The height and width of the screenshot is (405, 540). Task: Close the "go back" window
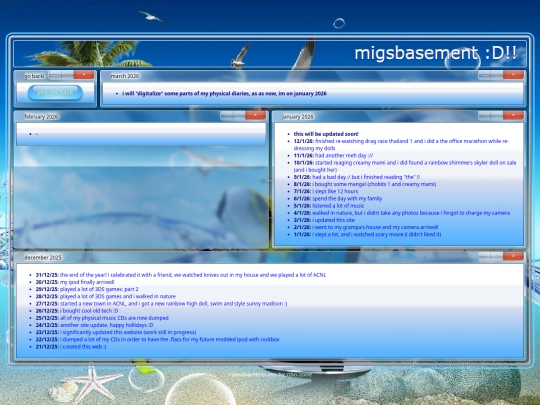click(x=84, y=75)
